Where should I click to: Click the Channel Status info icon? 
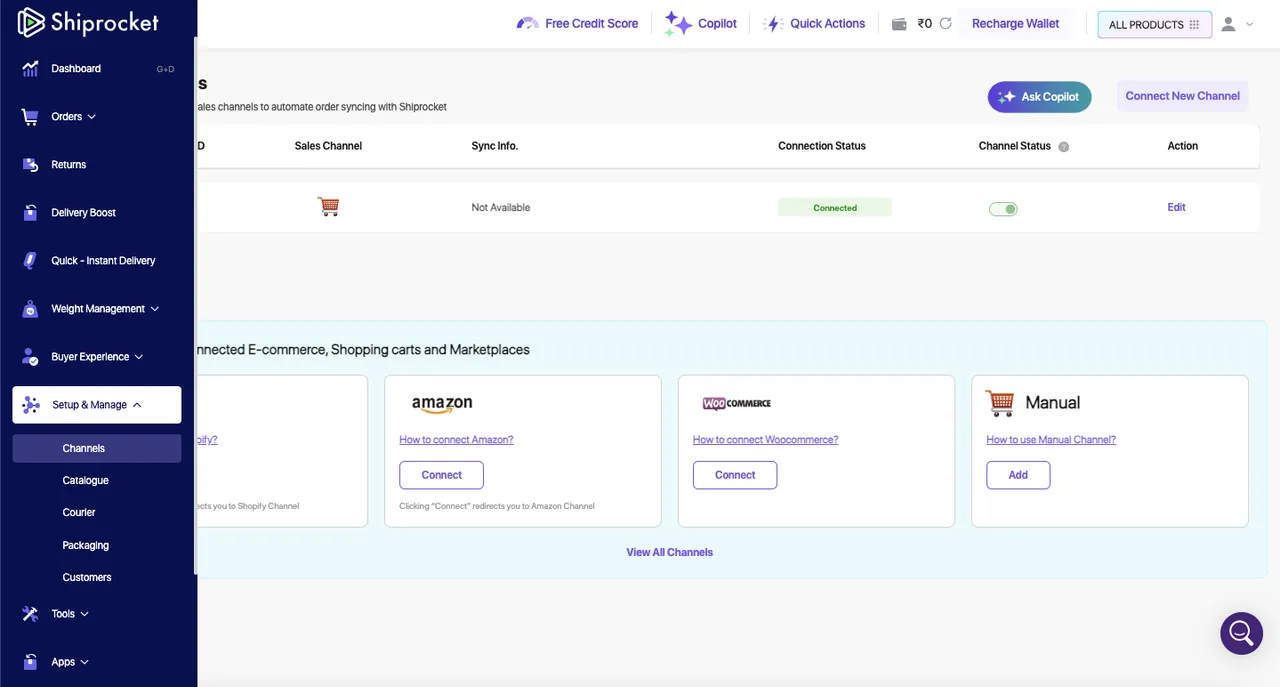point(1064,147)
